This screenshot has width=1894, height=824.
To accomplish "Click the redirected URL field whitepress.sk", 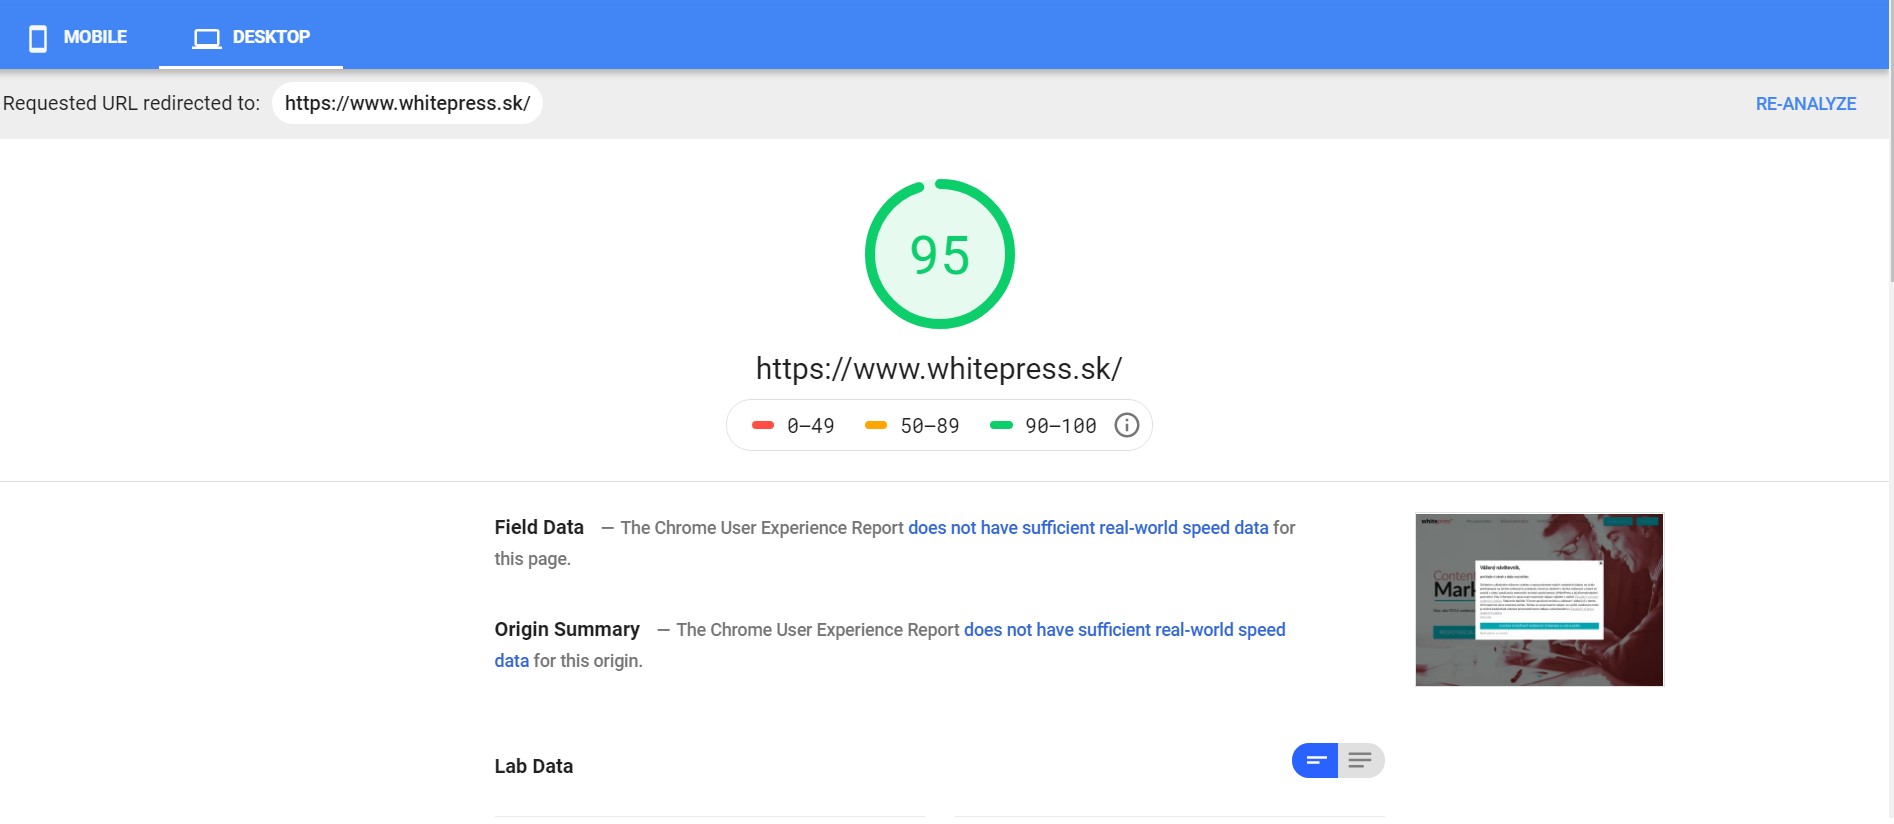I will [407, 103].
